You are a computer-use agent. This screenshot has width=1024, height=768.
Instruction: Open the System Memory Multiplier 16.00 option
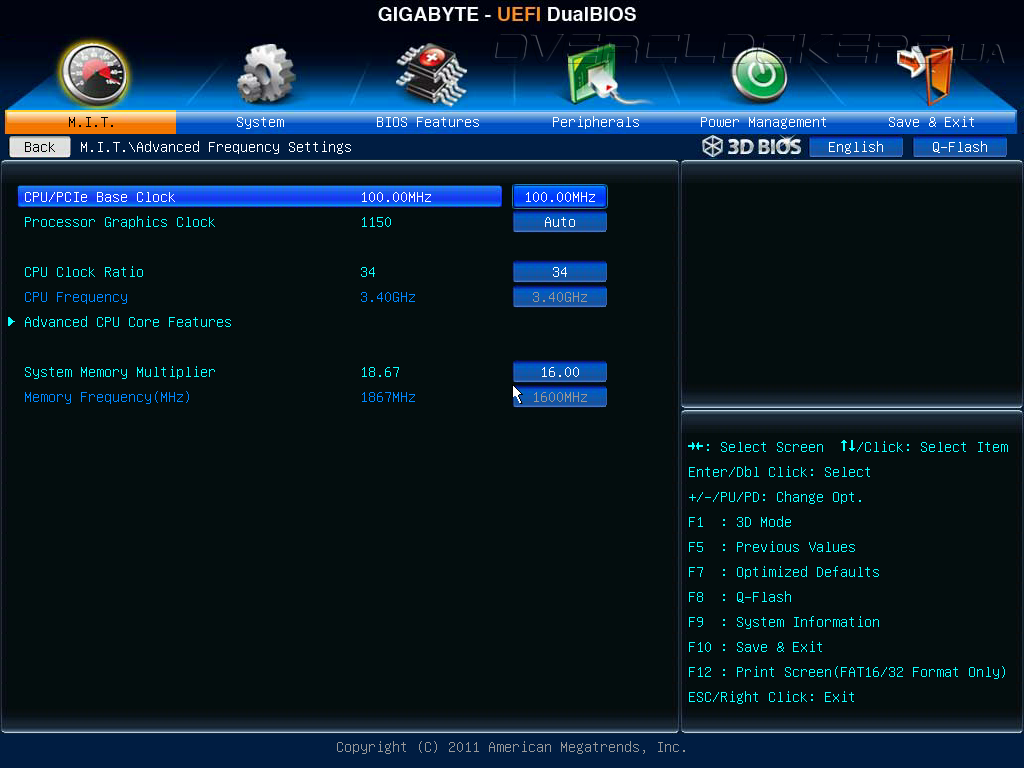(560, 372)
